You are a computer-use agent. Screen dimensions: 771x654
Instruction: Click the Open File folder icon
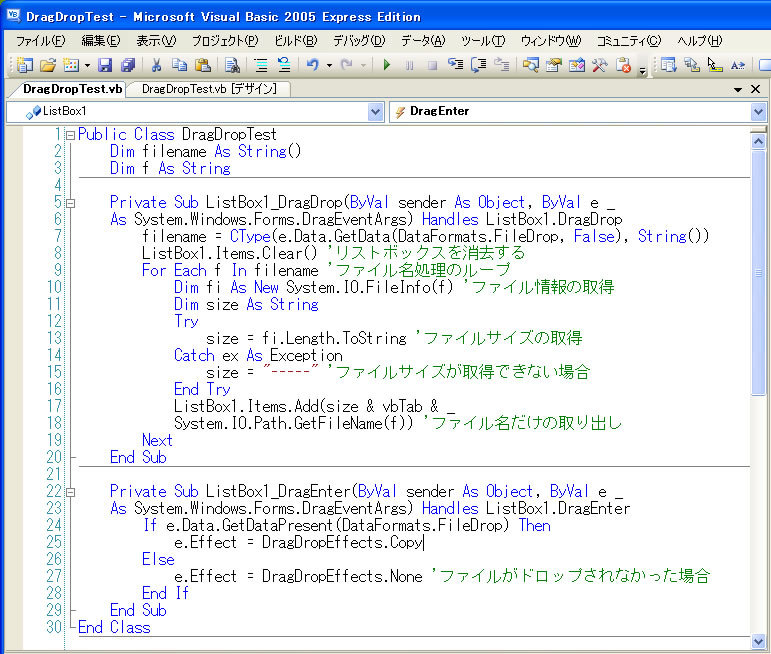[x=48, y=65]
